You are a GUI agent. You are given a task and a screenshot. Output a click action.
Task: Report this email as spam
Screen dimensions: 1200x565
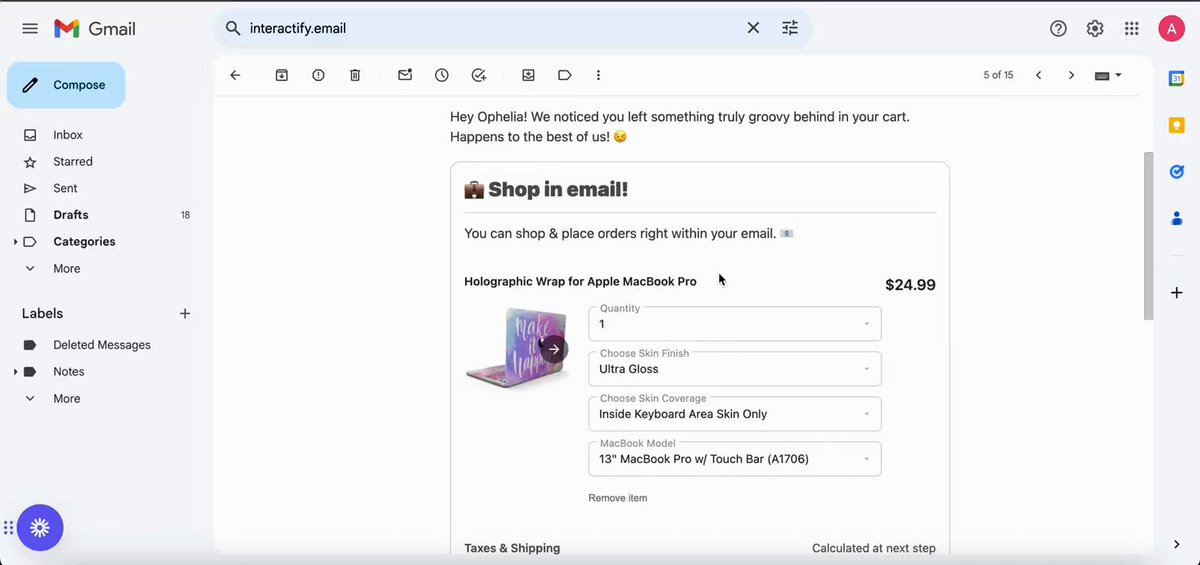click(x=318, y=75)
